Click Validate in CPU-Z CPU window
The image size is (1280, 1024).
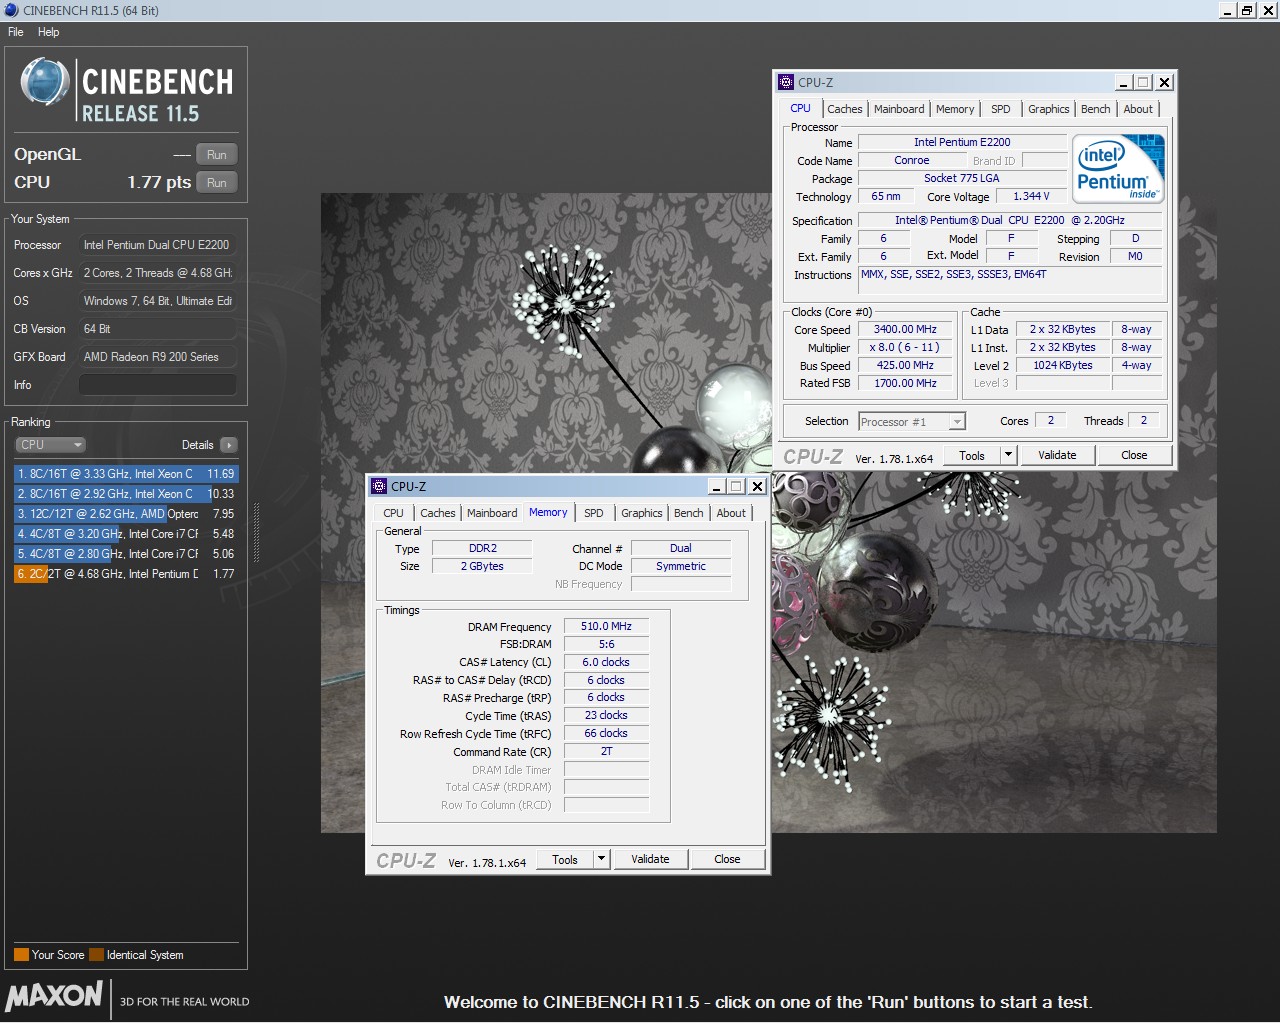click(x=1057, y=456)
